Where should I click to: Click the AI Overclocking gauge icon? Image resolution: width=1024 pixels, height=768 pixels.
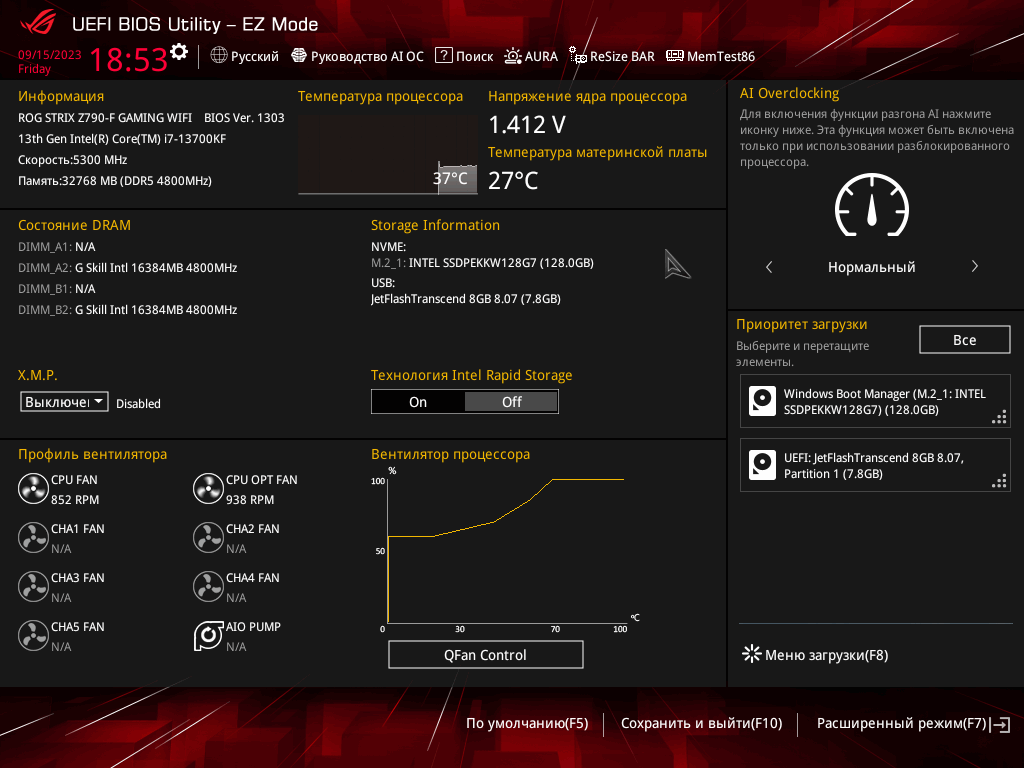872,205
